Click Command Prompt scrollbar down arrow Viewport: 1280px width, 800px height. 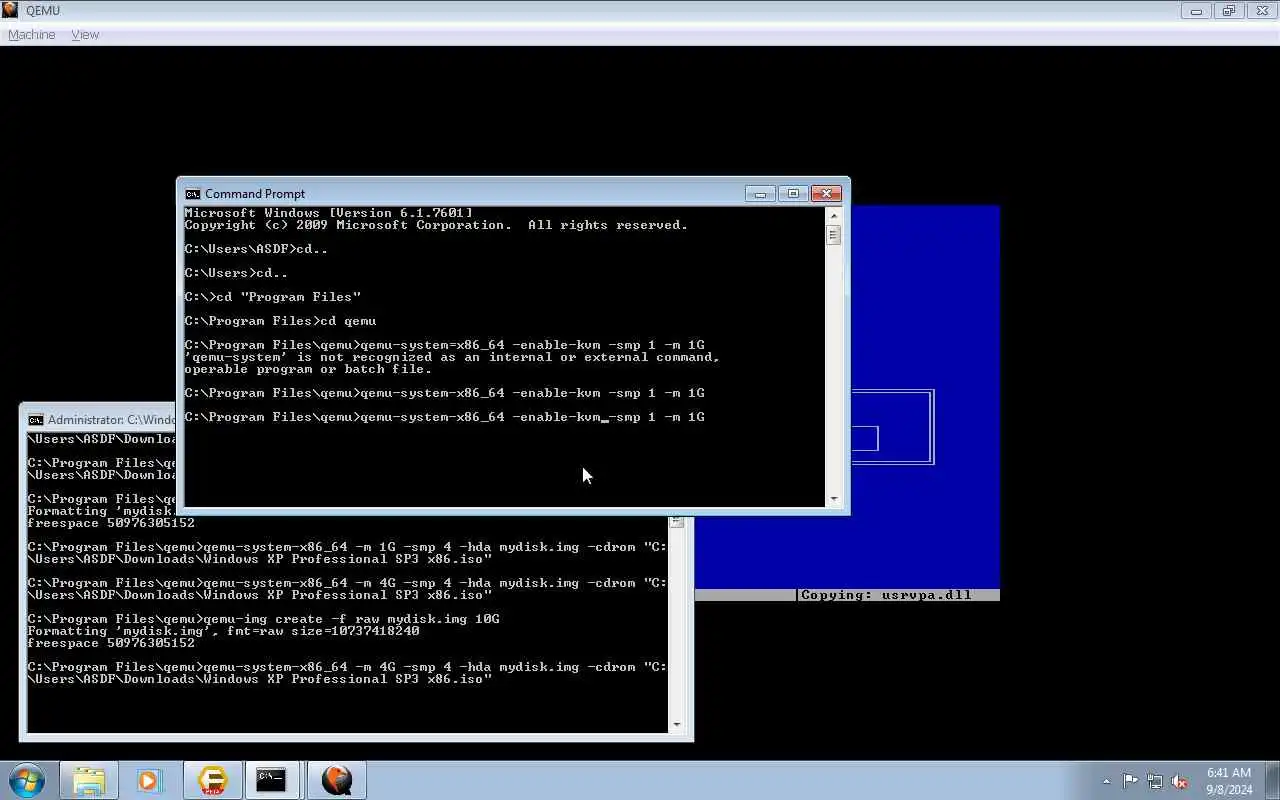click(833, 499)
